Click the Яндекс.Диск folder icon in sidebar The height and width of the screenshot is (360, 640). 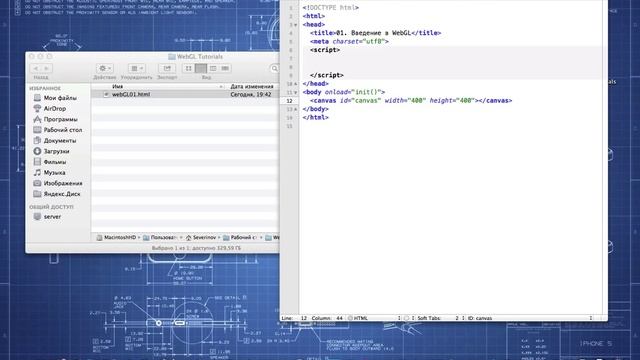(37, 194)
